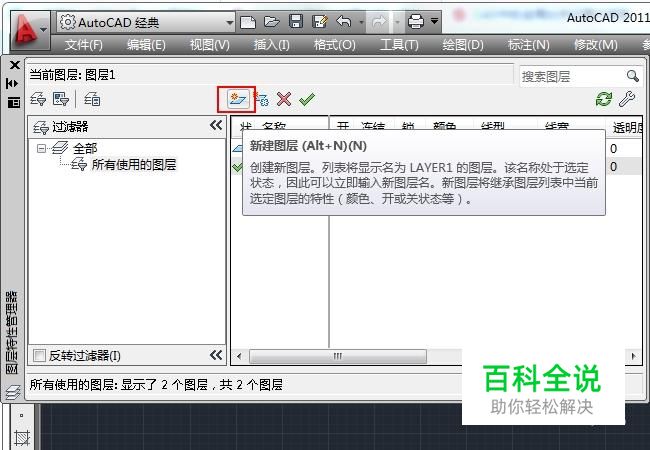The width and height of the screenshot is (650, 450).
Task: Click the Undo arrow
Action: [x=344, y=21]
